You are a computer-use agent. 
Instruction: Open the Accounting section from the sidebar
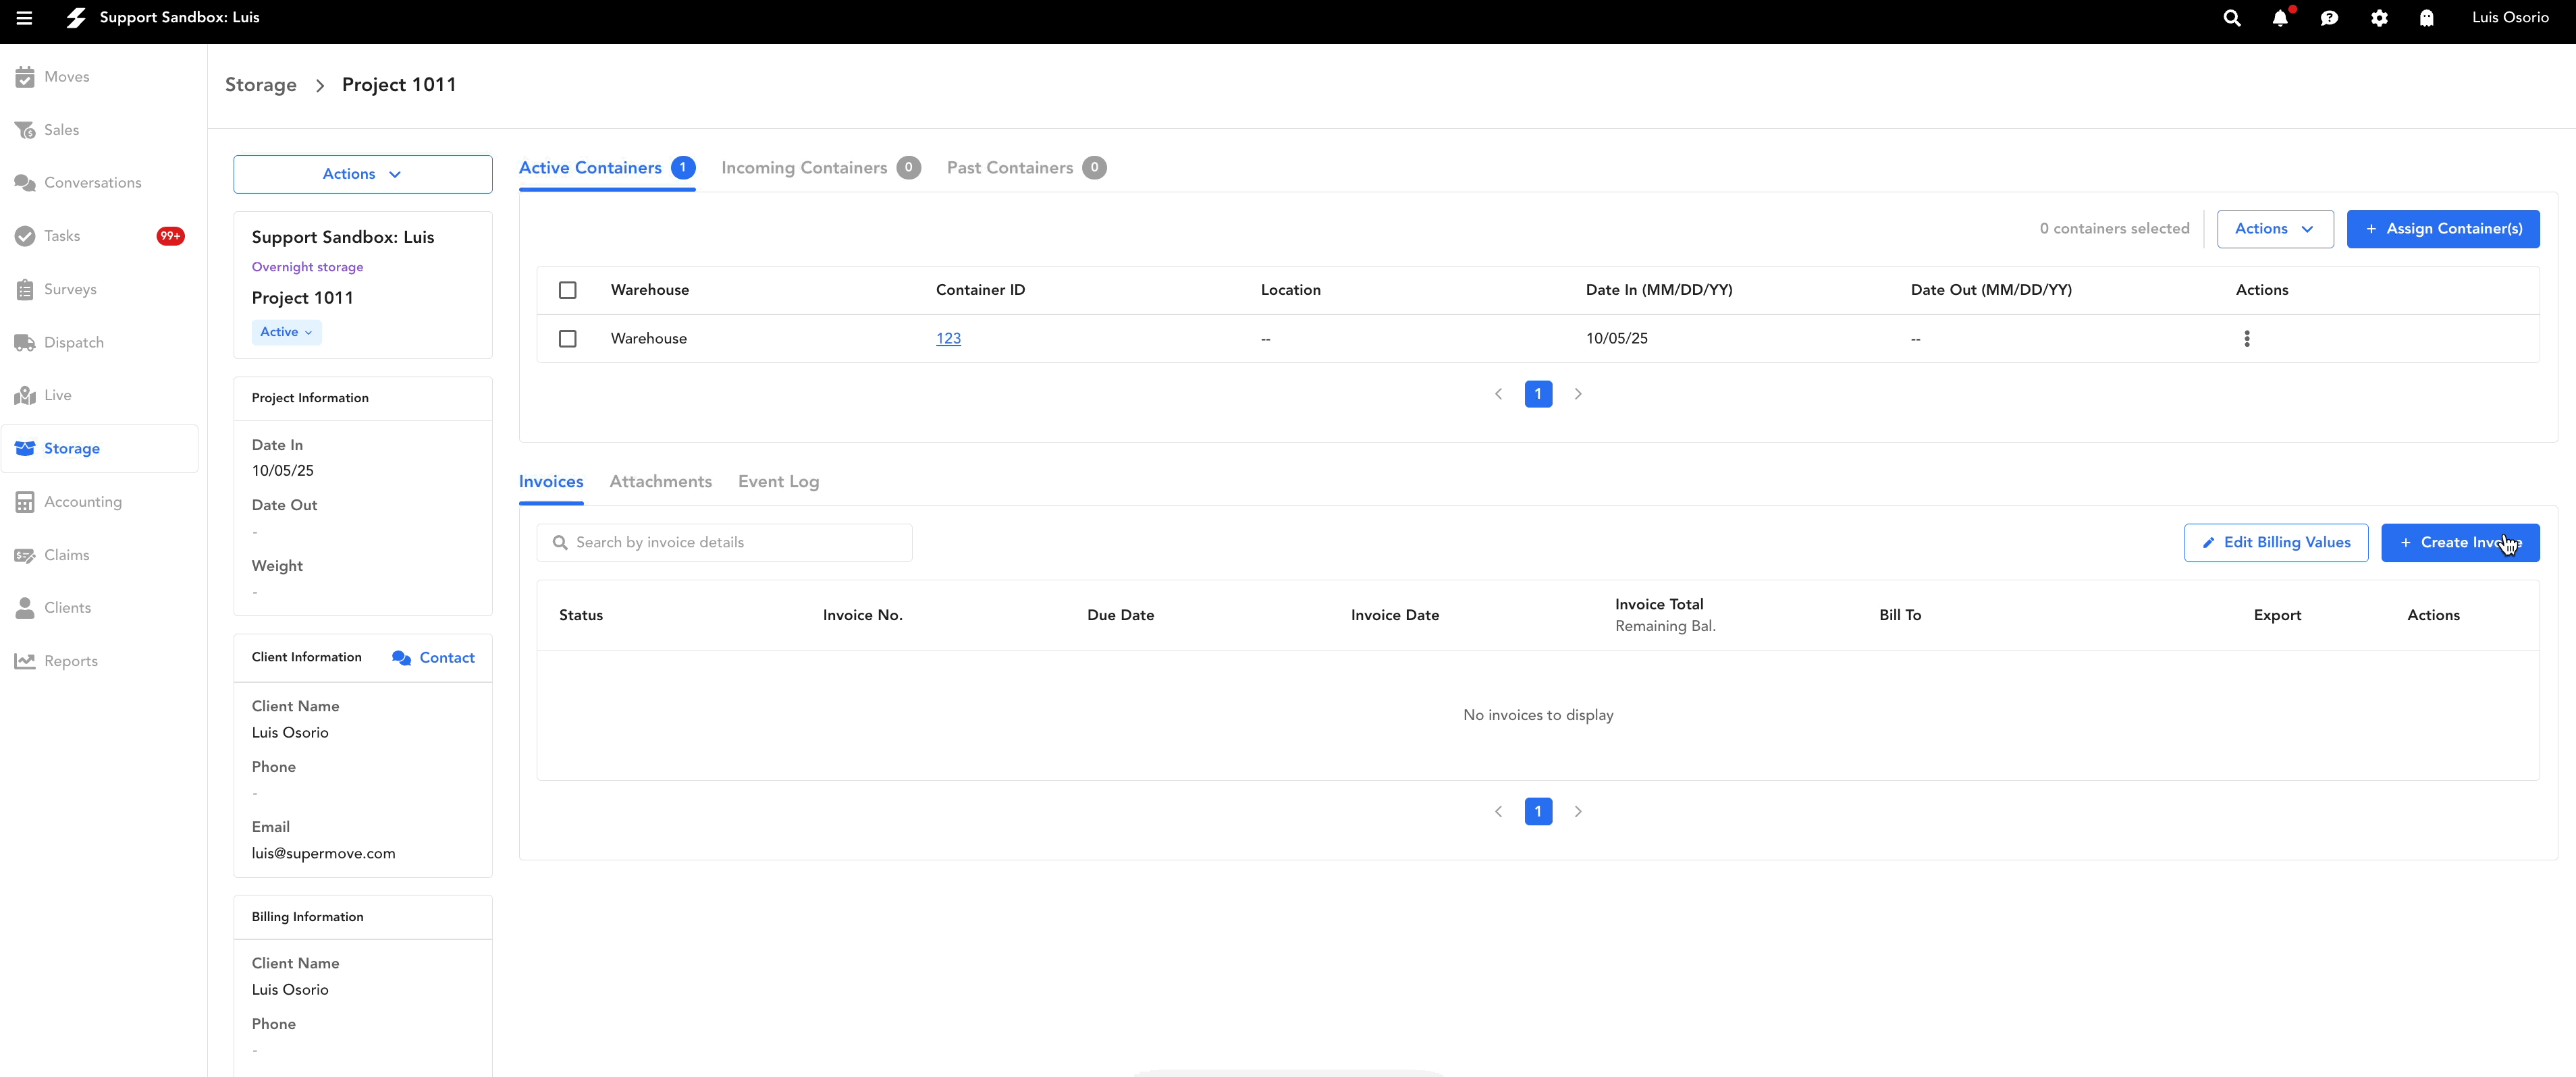(x=82, y=501)
